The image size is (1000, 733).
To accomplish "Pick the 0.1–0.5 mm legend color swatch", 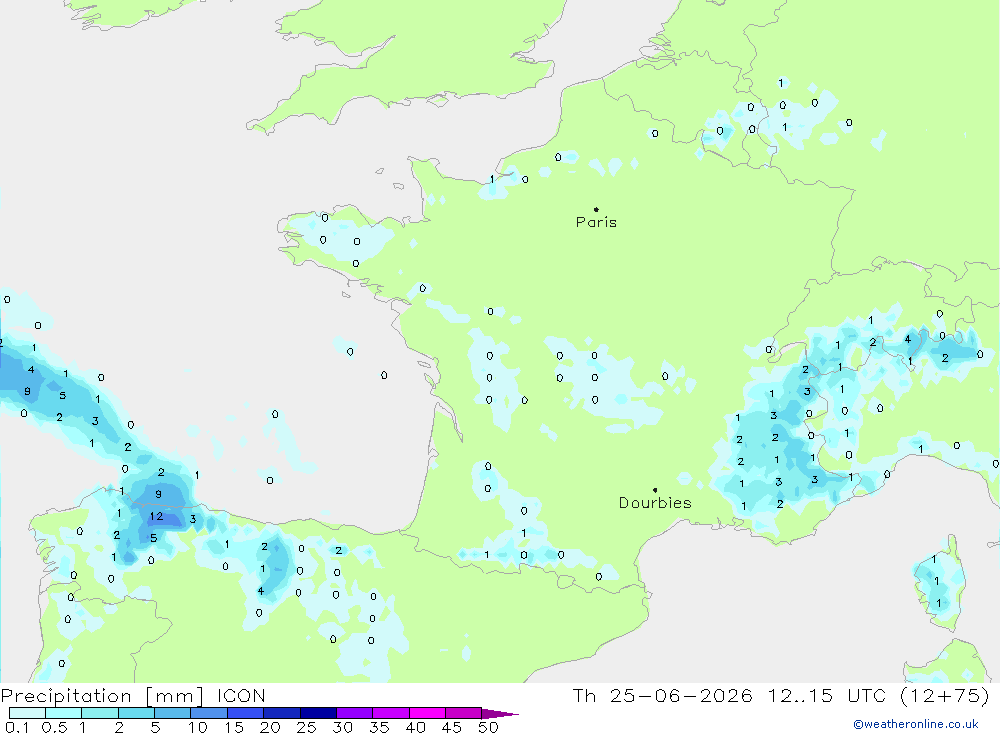I will 27,713.
